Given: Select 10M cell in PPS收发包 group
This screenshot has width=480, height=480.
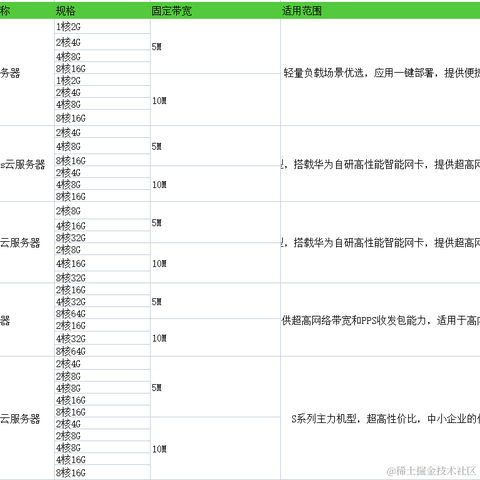Looking at the screenshot, I should (215, 338).
